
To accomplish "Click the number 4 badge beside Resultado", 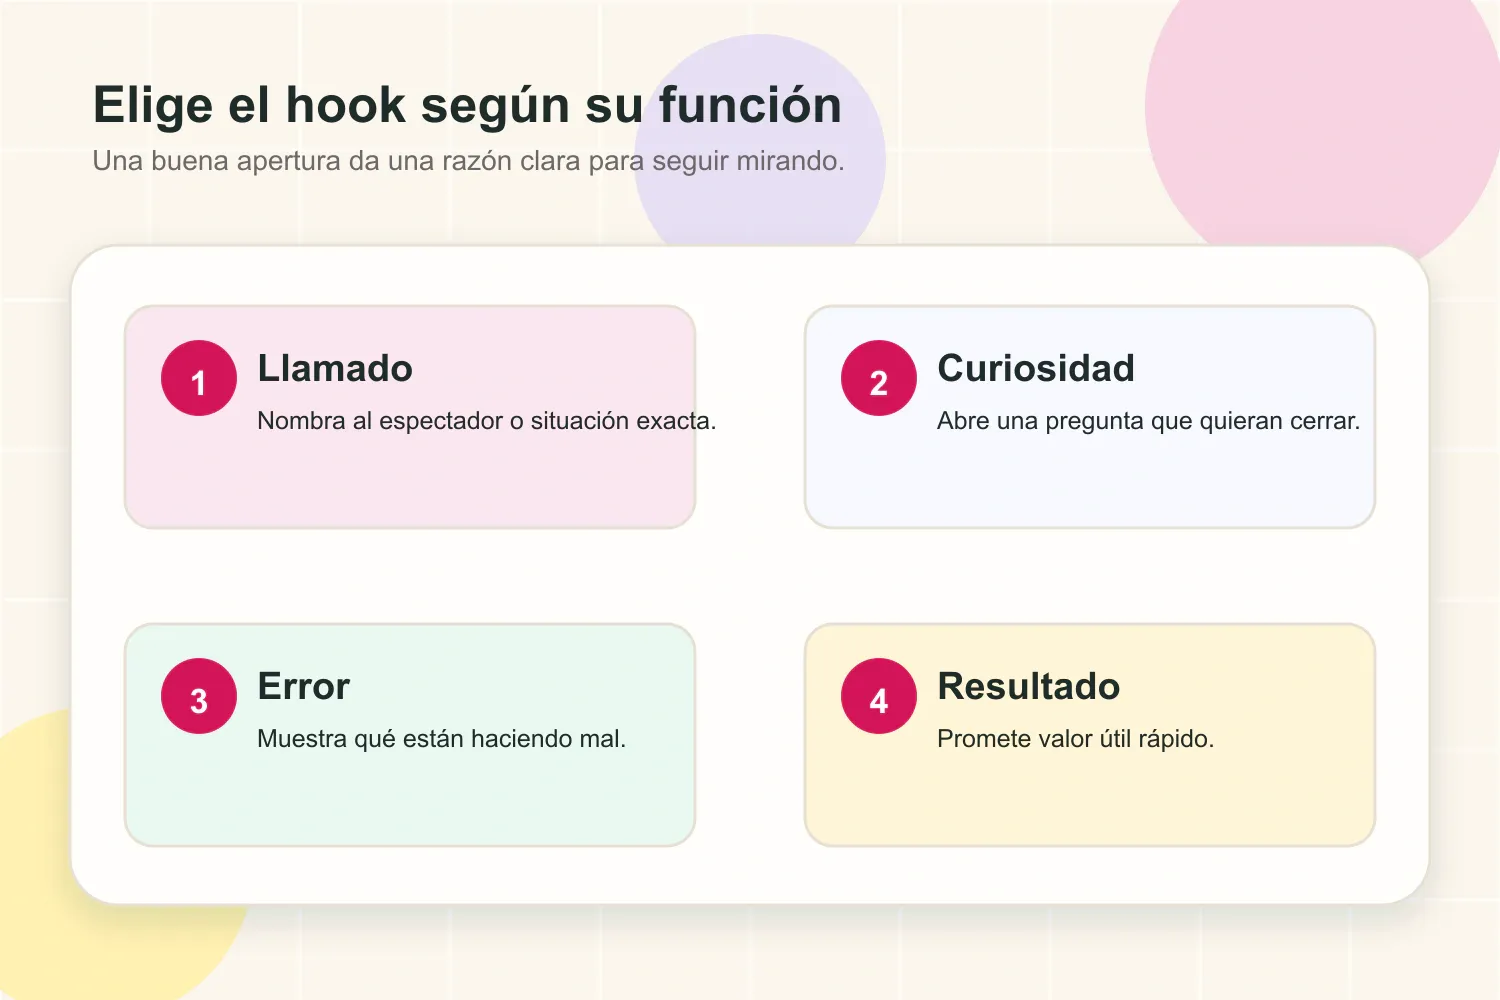I will [x=879, y=696].
